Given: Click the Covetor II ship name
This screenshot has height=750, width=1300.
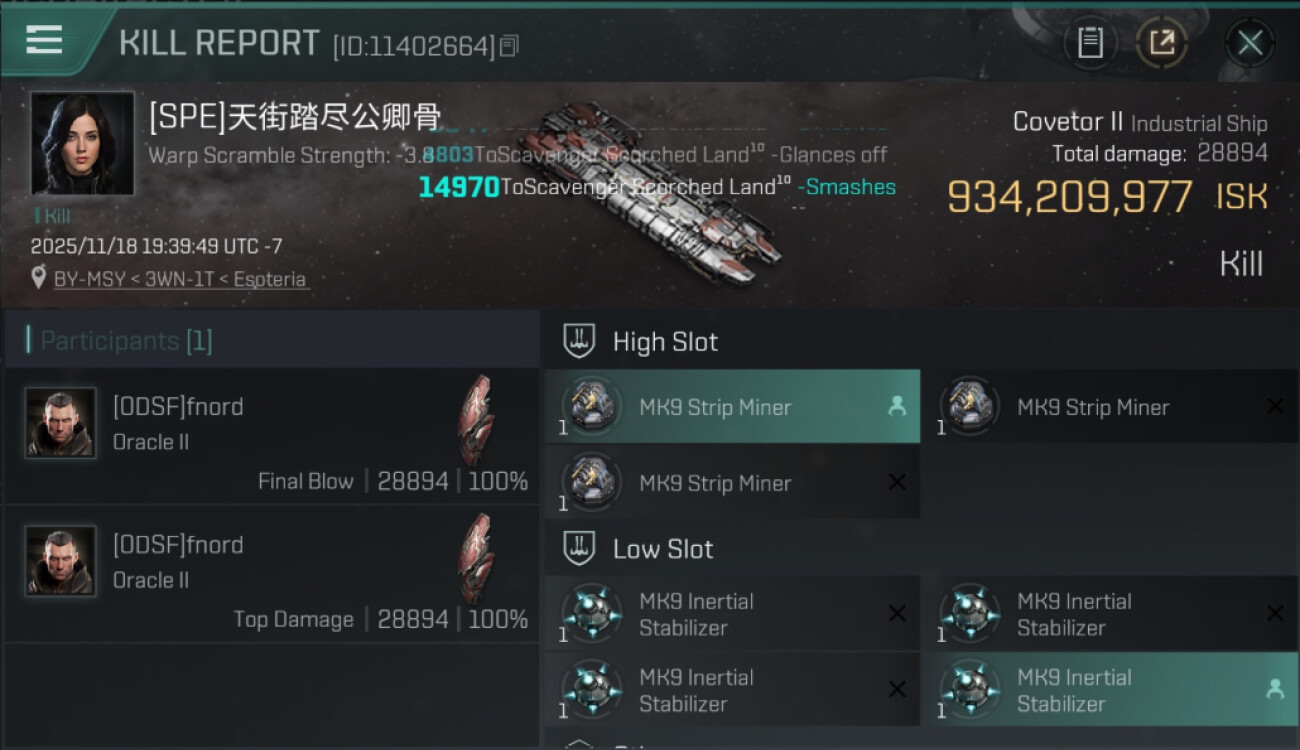Looking at the screenshot, I should pyautogui.click(x=1068, y=122).
